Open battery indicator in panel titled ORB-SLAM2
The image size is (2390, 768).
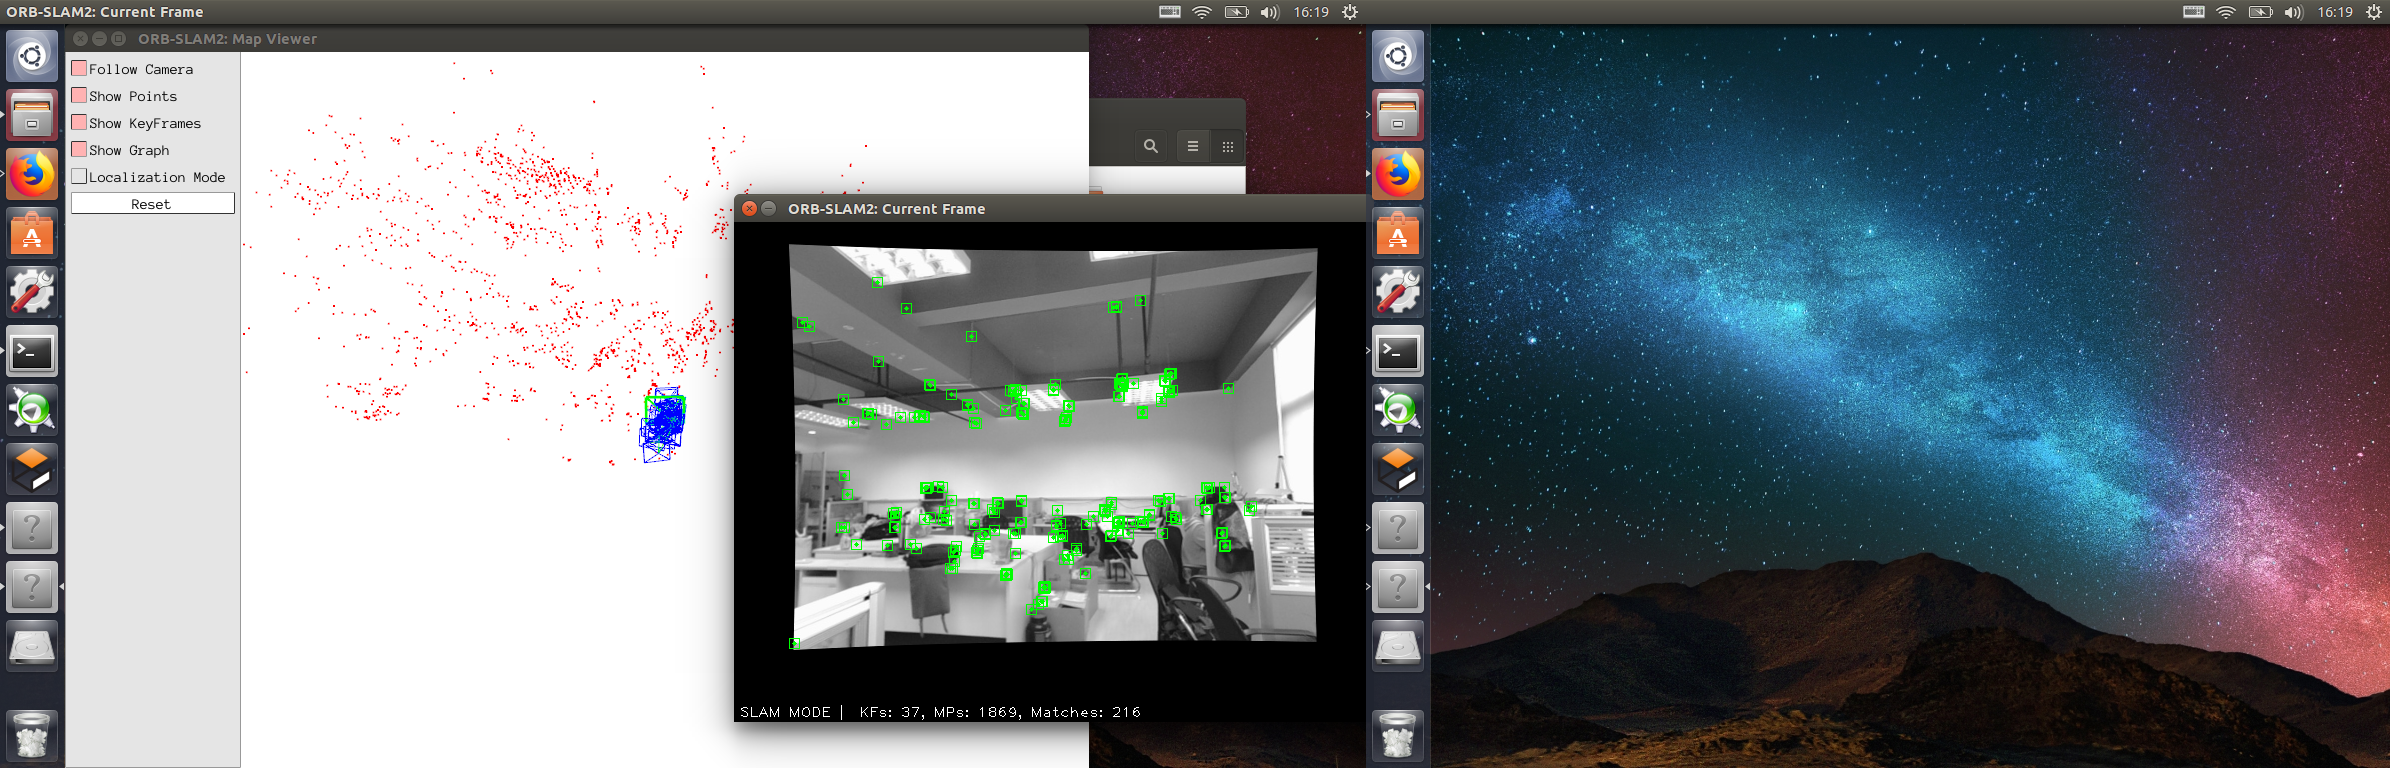coord(1237,12)
